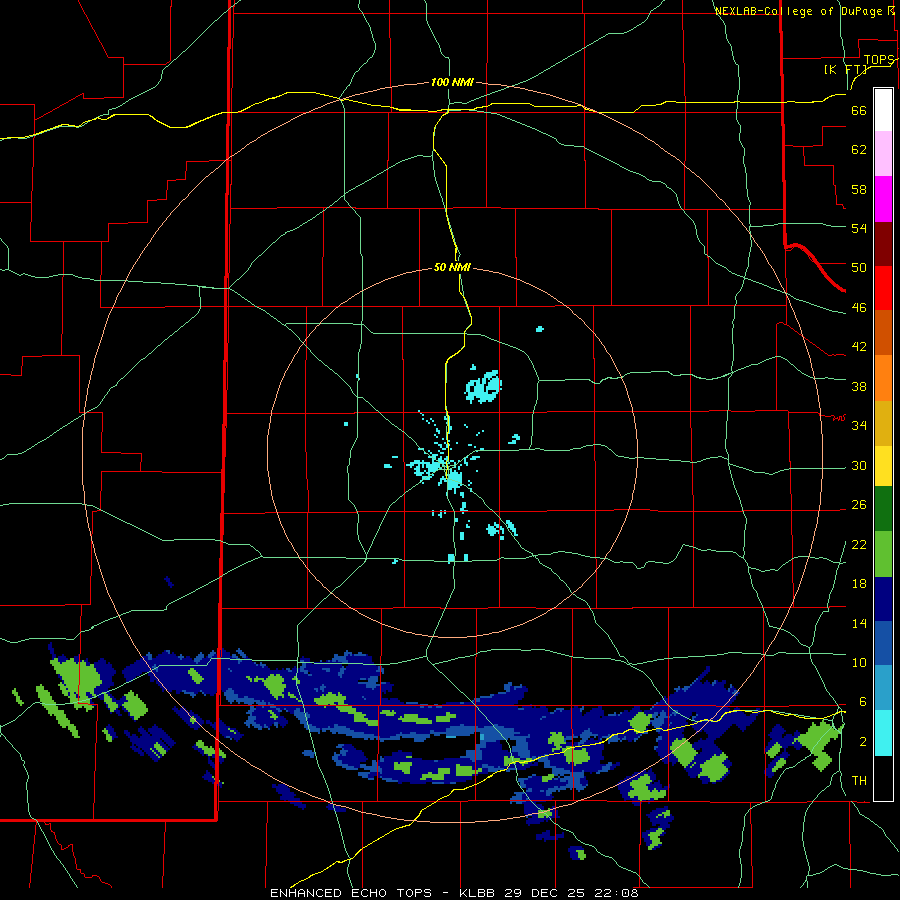Click the "6" legend value
Screen dimensions: 900x900
[x=863, y=701]
